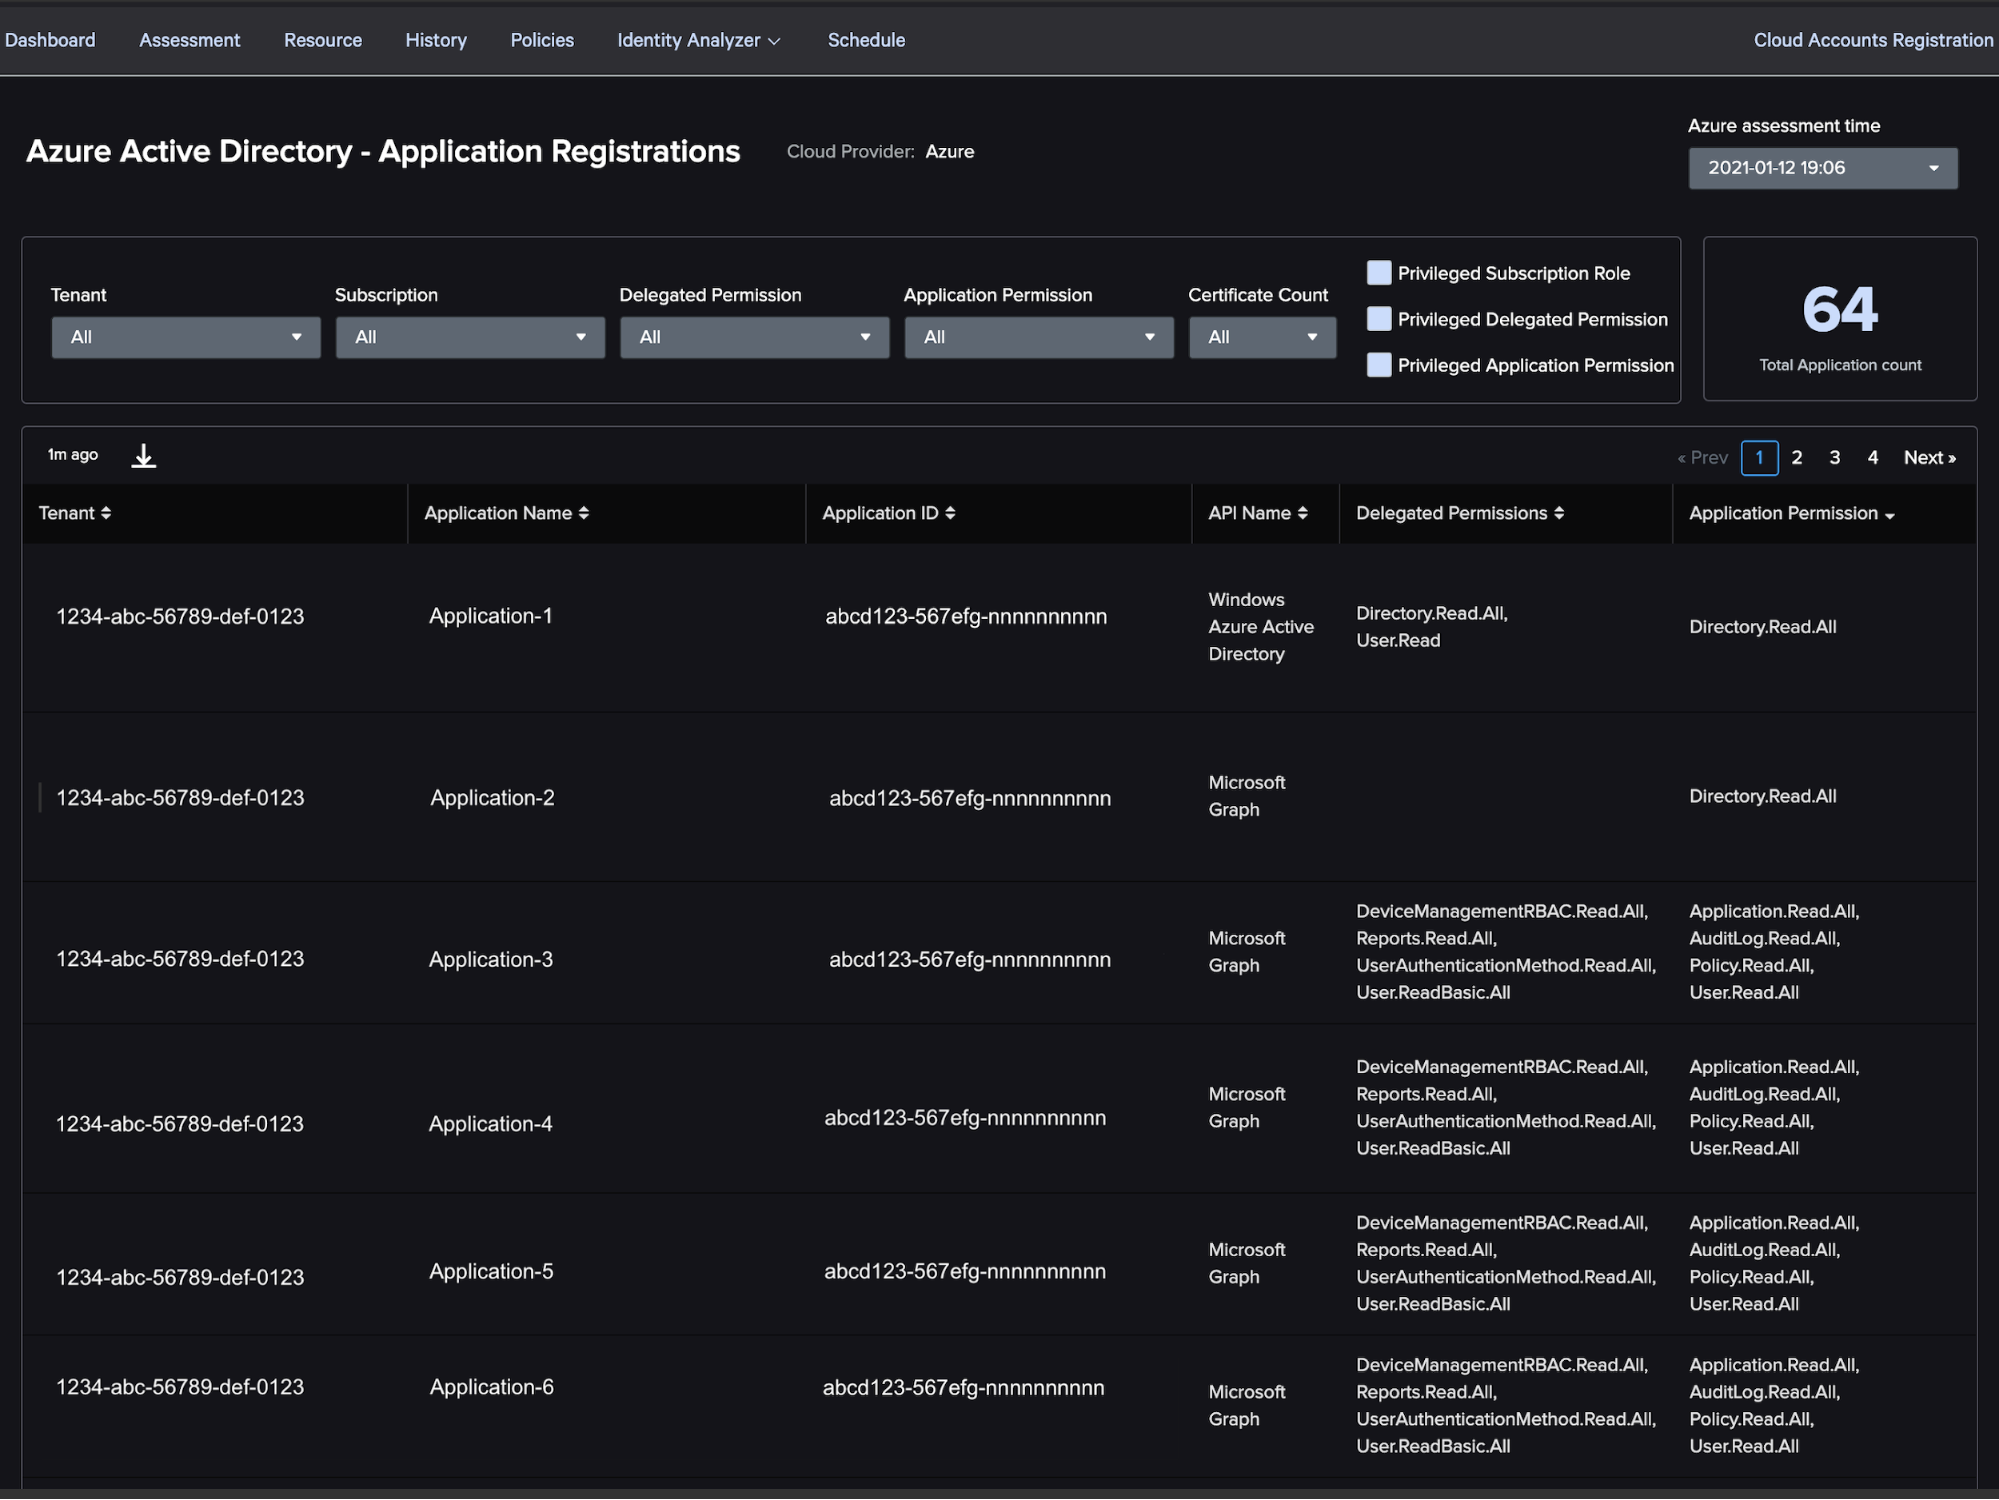The height and width of the screenshot is (1500, 1999).
Task: Sort by Delegated Permissions column icon
Action: [1559, 513]
